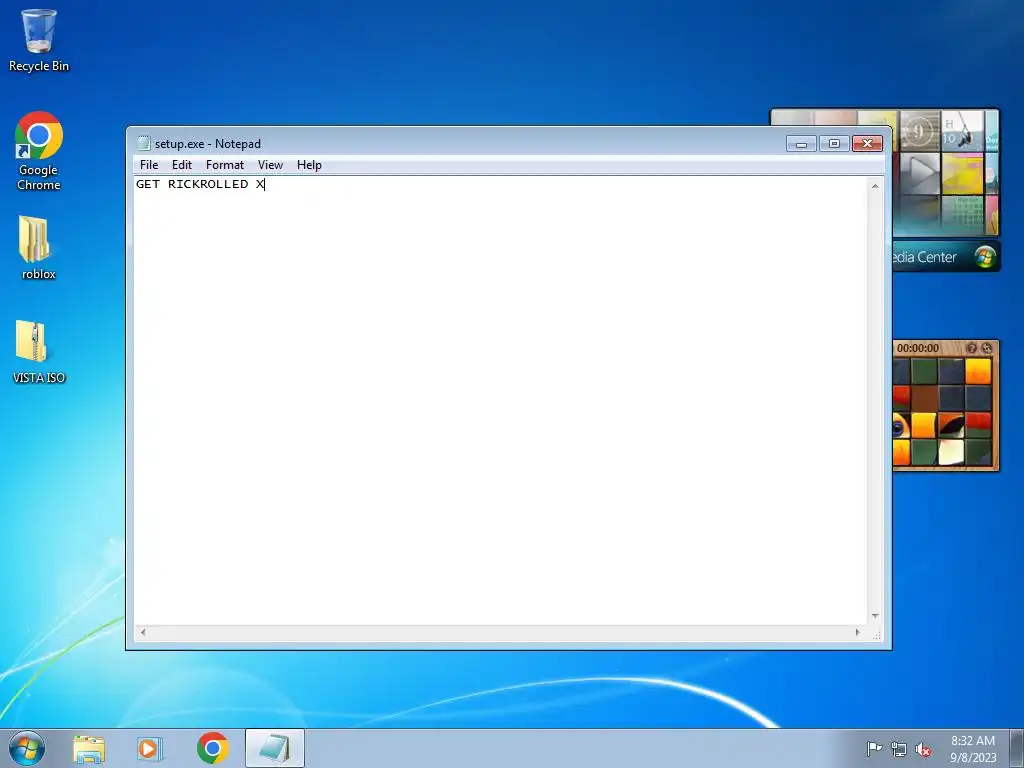Click vertical scrollbar down arrow in Notepad
The height and width of the screenshot is (768, 1024).
875,616
